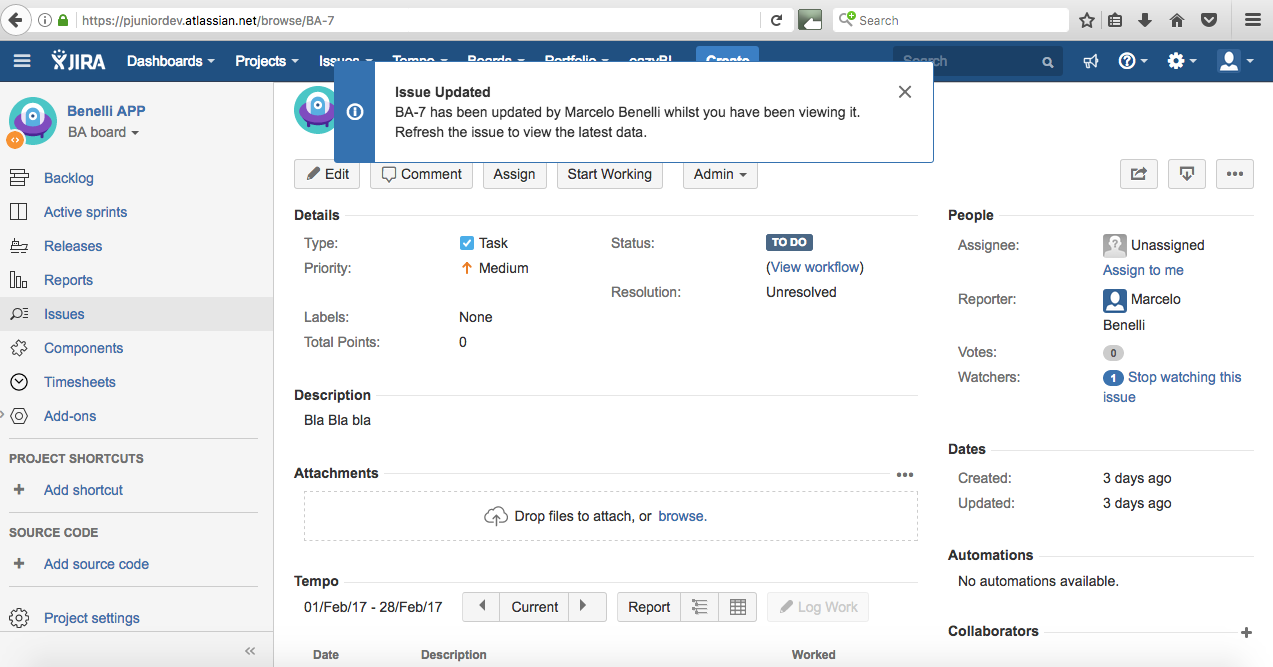Click Add source code link

tap(96, 564)
